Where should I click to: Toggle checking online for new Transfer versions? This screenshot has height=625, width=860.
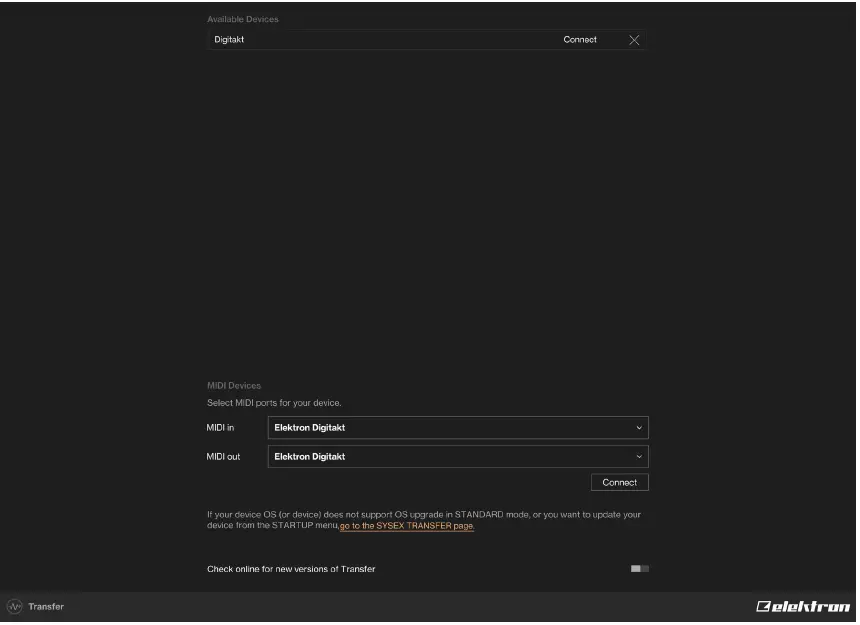coord(640,567)
